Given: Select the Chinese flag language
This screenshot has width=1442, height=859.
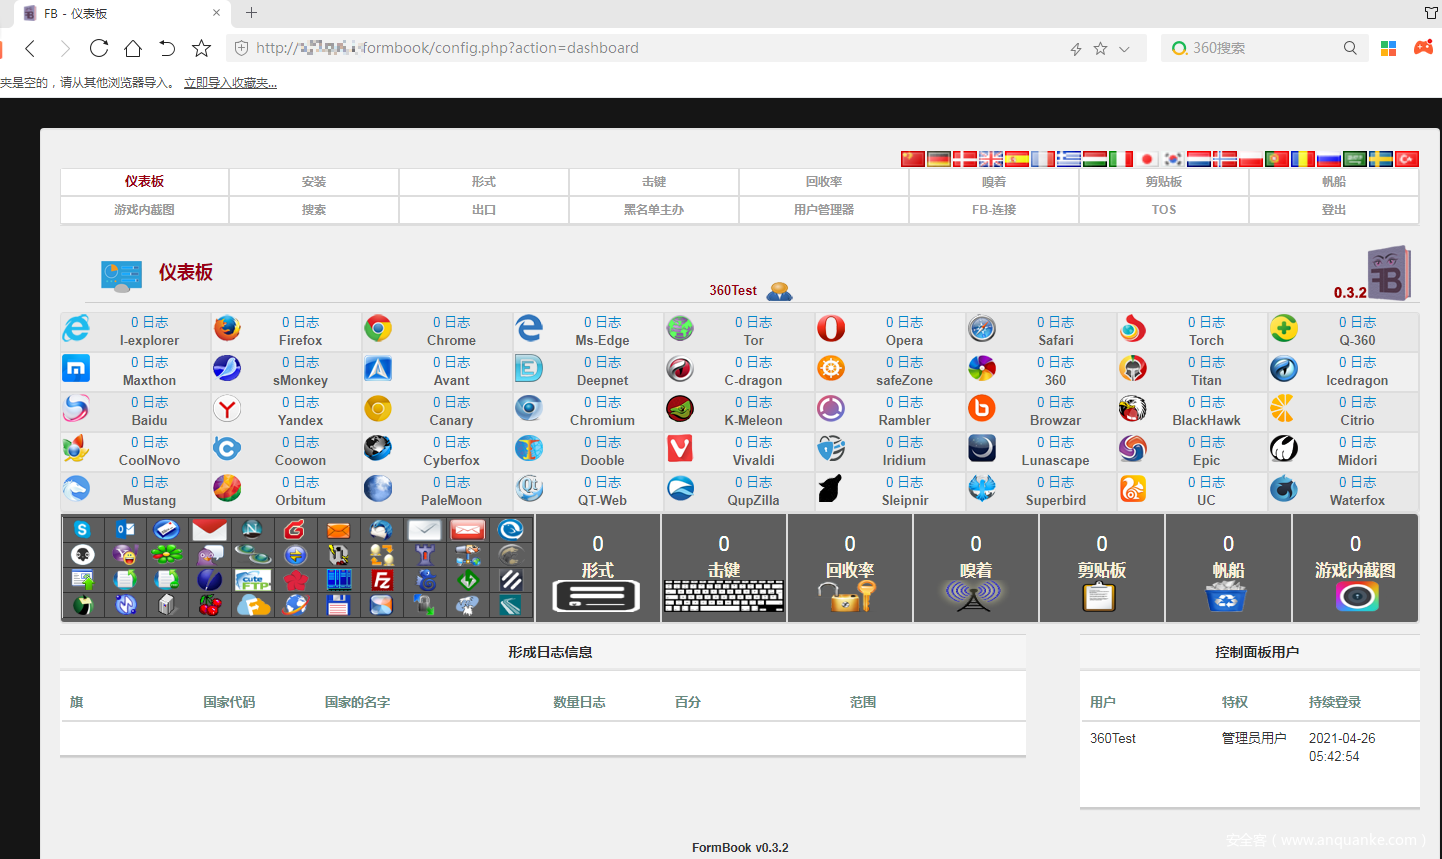Looking at the screenshot, I should [913, 159].
